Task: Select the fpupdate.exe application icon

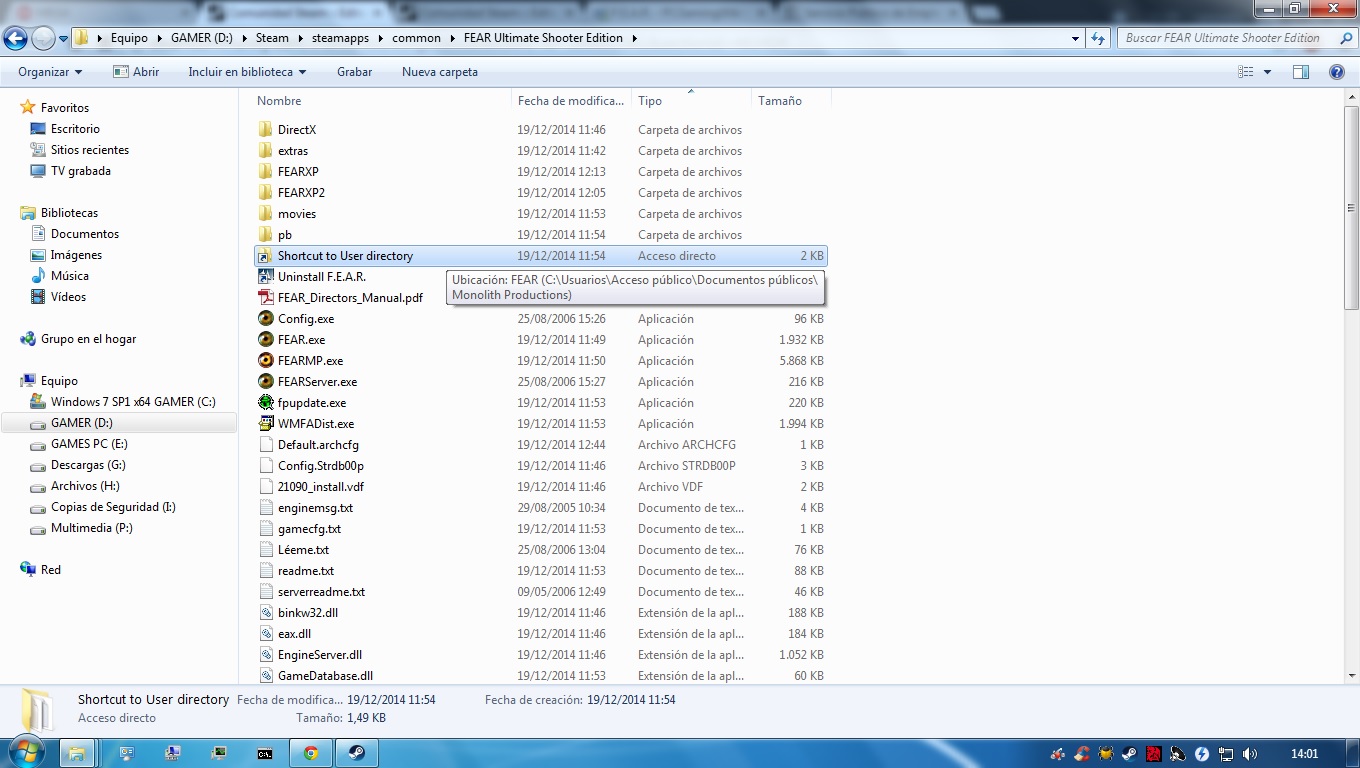Action: pyautogui.click(x=265, y=403)
